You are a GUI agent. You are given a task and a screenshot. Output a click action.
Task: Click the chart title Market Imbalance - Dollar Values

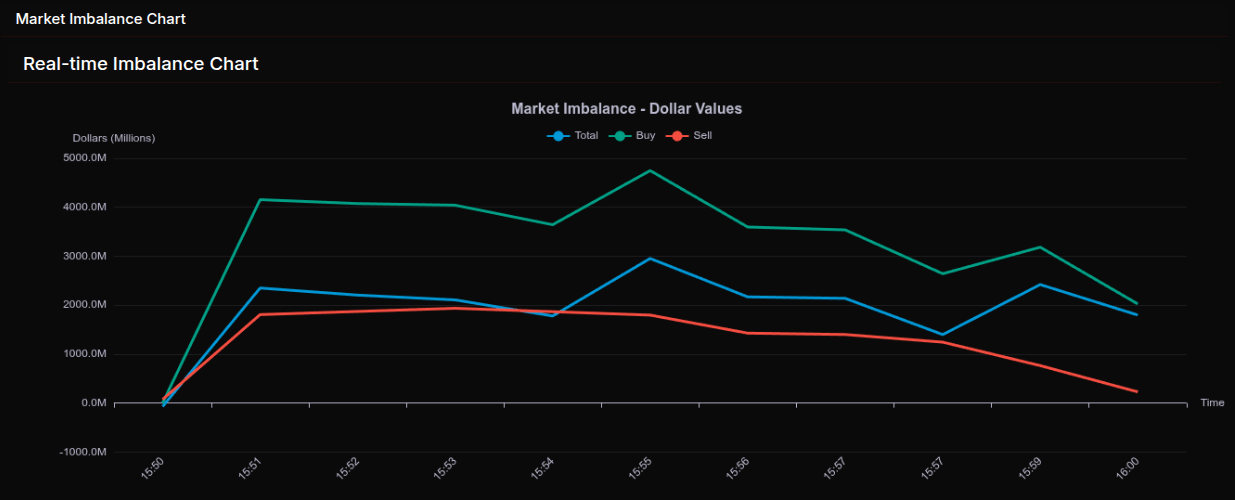(x=626, y=108)
